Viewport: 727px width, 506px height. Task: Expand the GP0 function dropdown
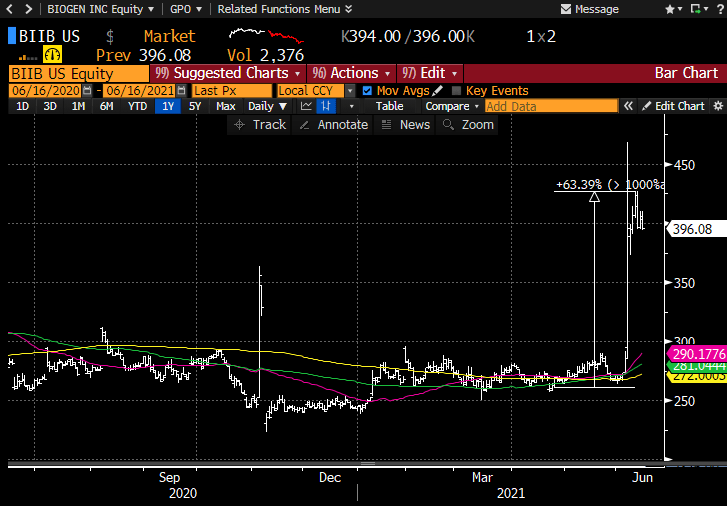coord(185,9)
